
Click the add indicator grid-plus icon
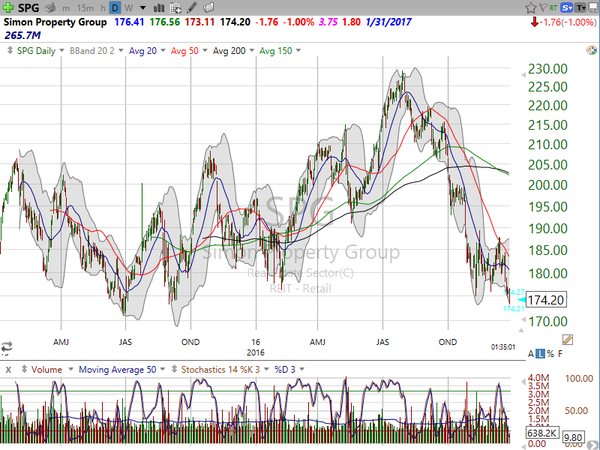(x=176, y=8)
